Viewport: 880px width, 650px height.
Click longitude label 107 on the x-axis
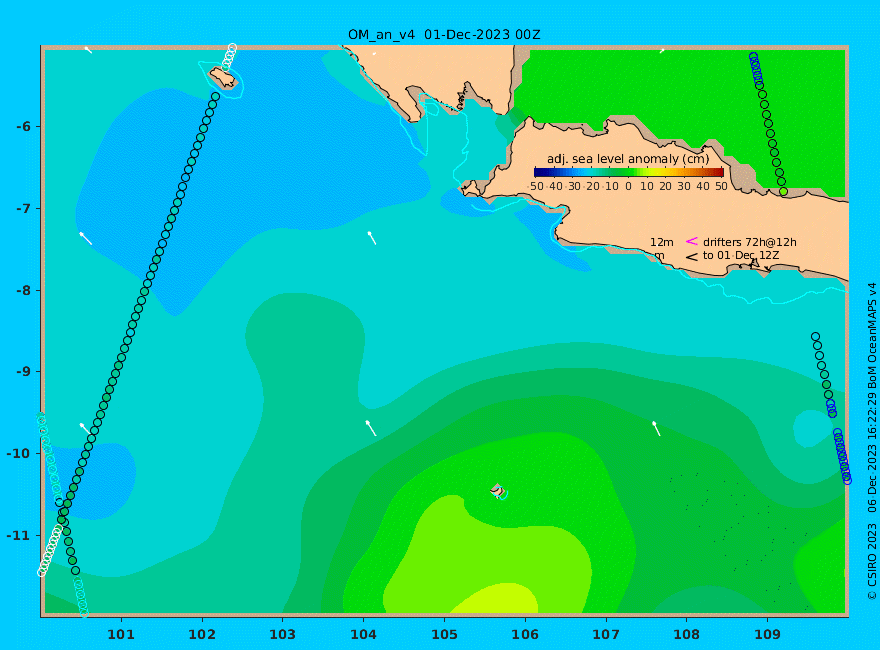click(606, 635)
